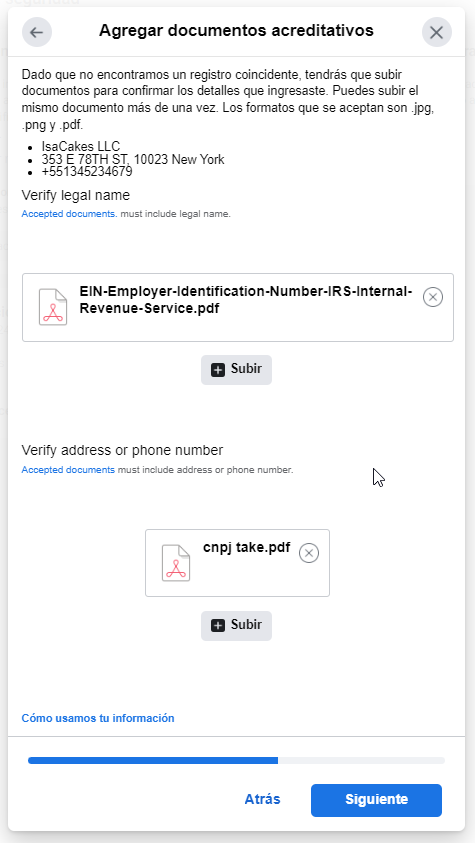Click the PDF icon of cnpj take.pdf
Image resolution: width=475 pixels, height=843 pixels.
(176, 563)
